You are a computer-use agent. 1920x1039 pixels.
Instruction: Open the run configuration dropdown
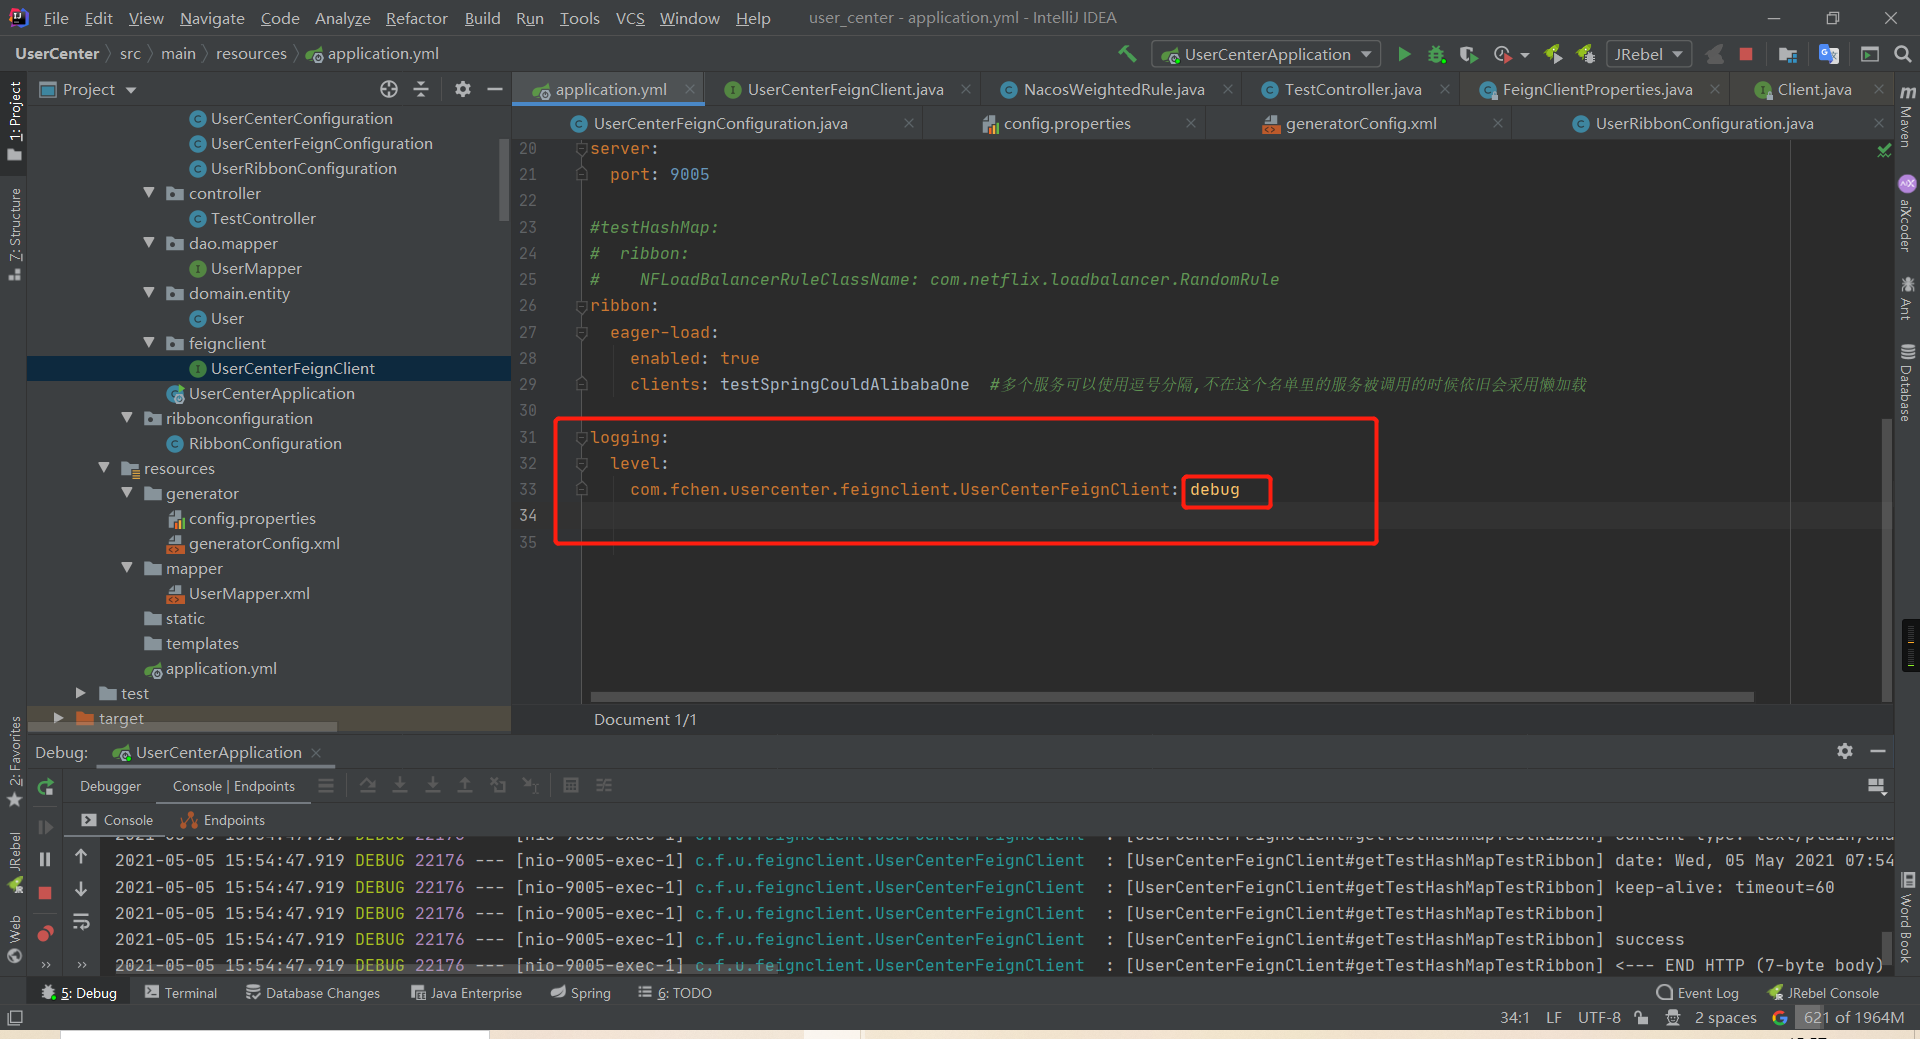pos(1266,54)
